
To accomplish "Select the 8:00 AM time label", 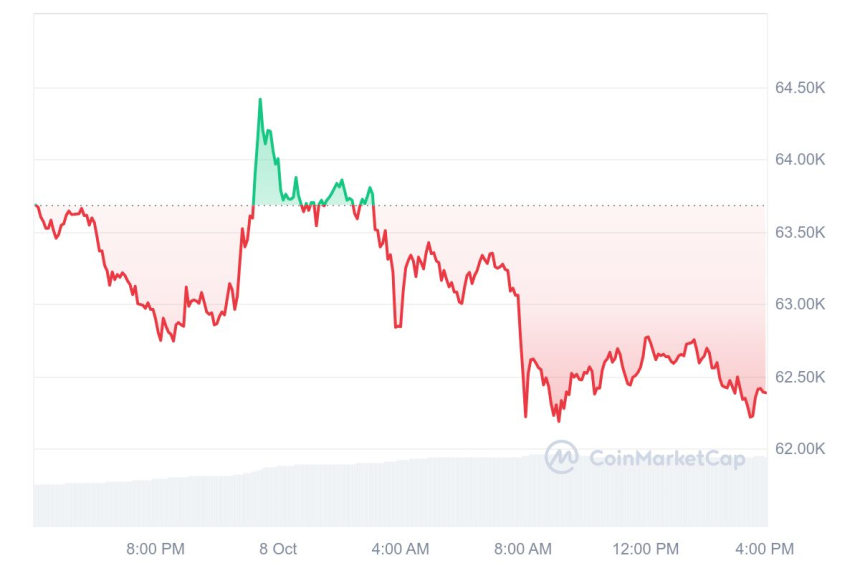I will coord(522,549).
